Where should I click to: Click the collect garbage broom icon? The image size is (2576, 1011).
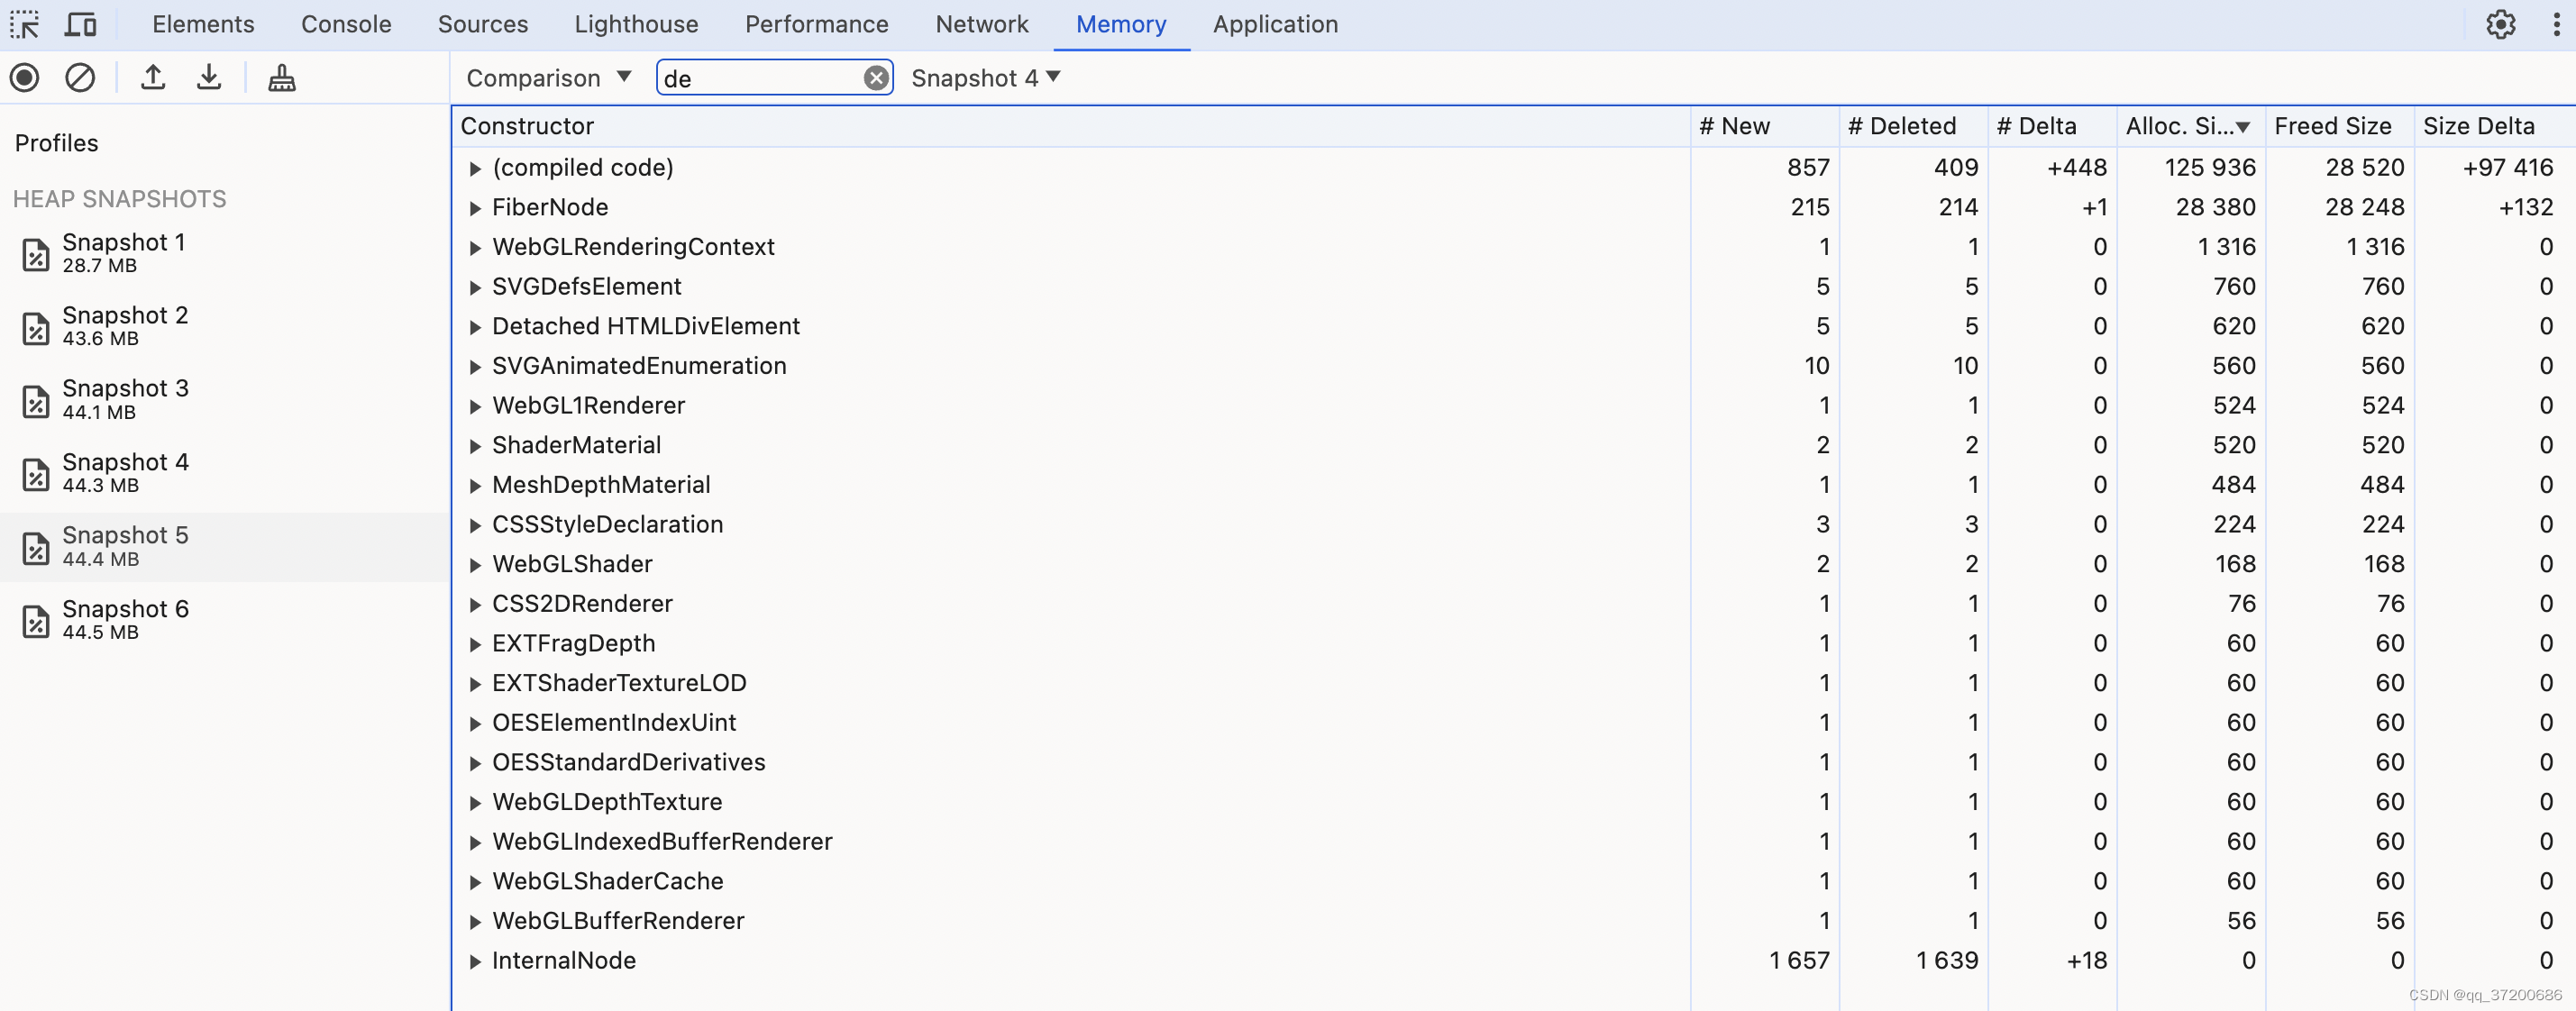pyautogui.click(x=282, y=77)
